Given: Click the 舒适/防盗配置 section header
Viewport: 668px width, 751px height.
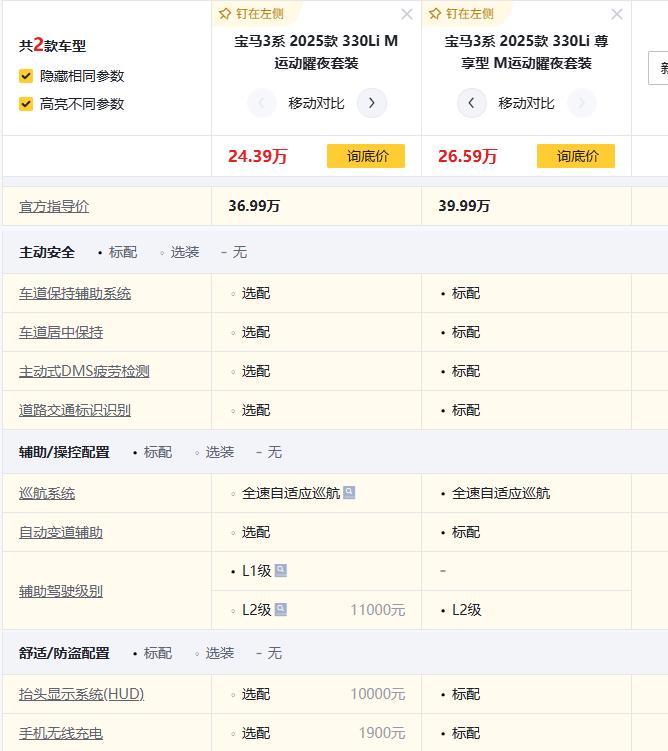Looking at the screenshot, I should tap(64, 653).
